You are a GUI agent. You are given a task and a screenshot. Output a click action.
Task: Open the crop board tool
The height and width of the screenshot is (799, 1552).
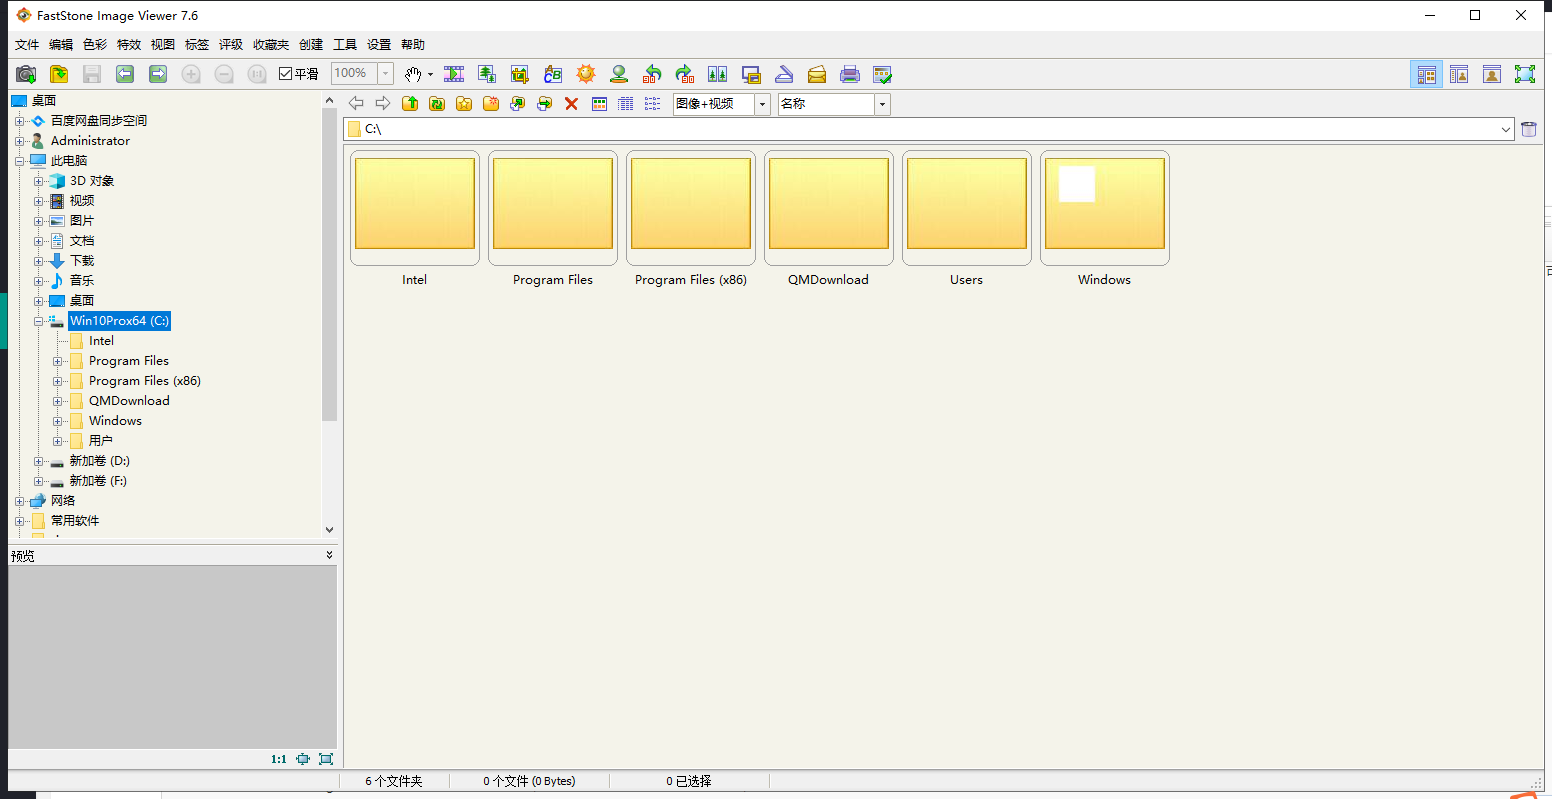pos(520,74)
